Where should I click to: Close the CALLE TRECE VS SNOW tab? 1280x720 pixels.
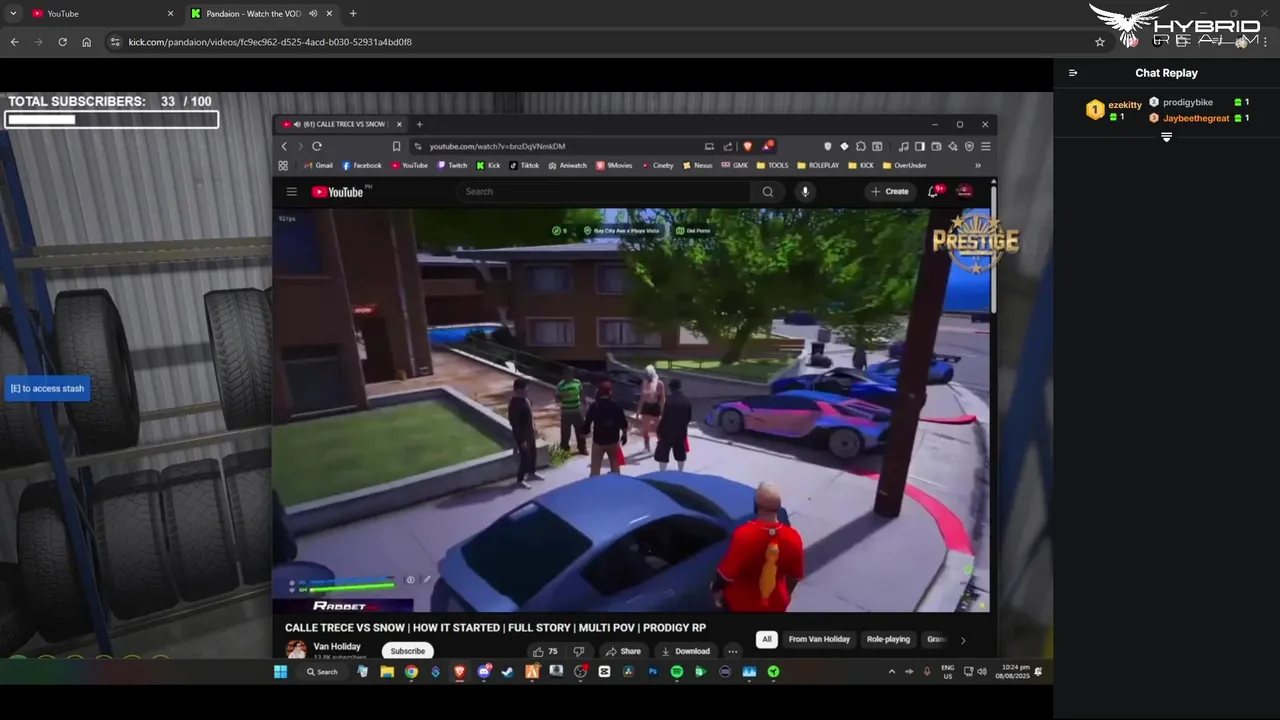pyautogui.click(x=399, y=124)
